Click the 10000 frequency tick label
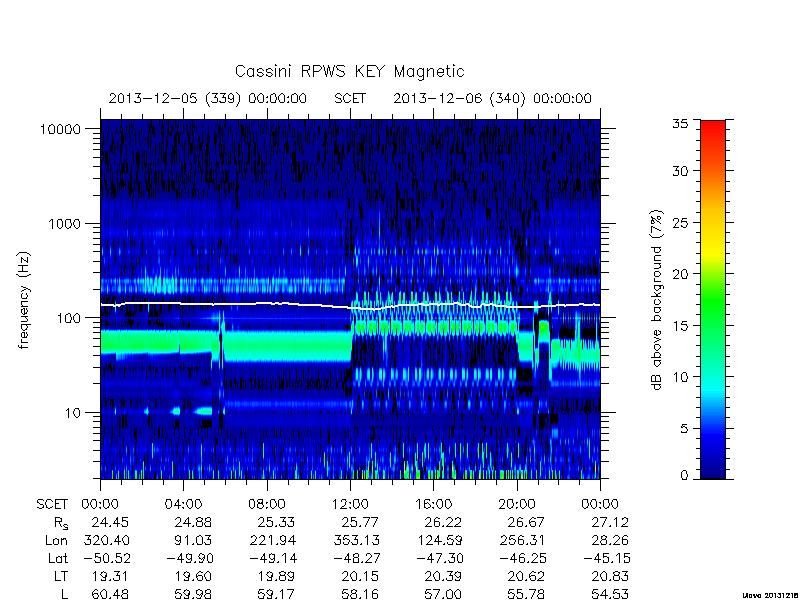 pyautogui.click(x=60, y=129)
